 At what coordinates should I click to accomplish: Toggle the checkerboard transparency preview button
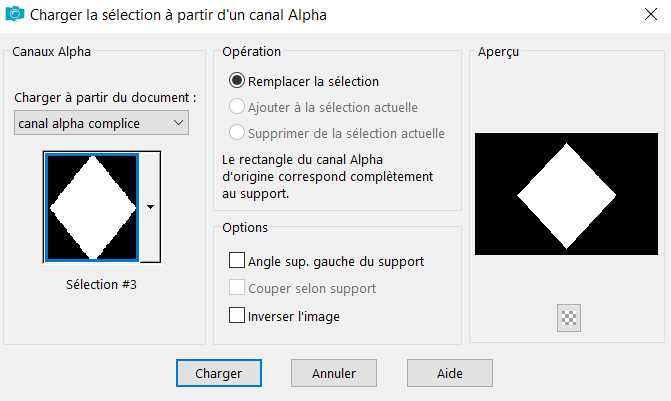click(569, 318)
